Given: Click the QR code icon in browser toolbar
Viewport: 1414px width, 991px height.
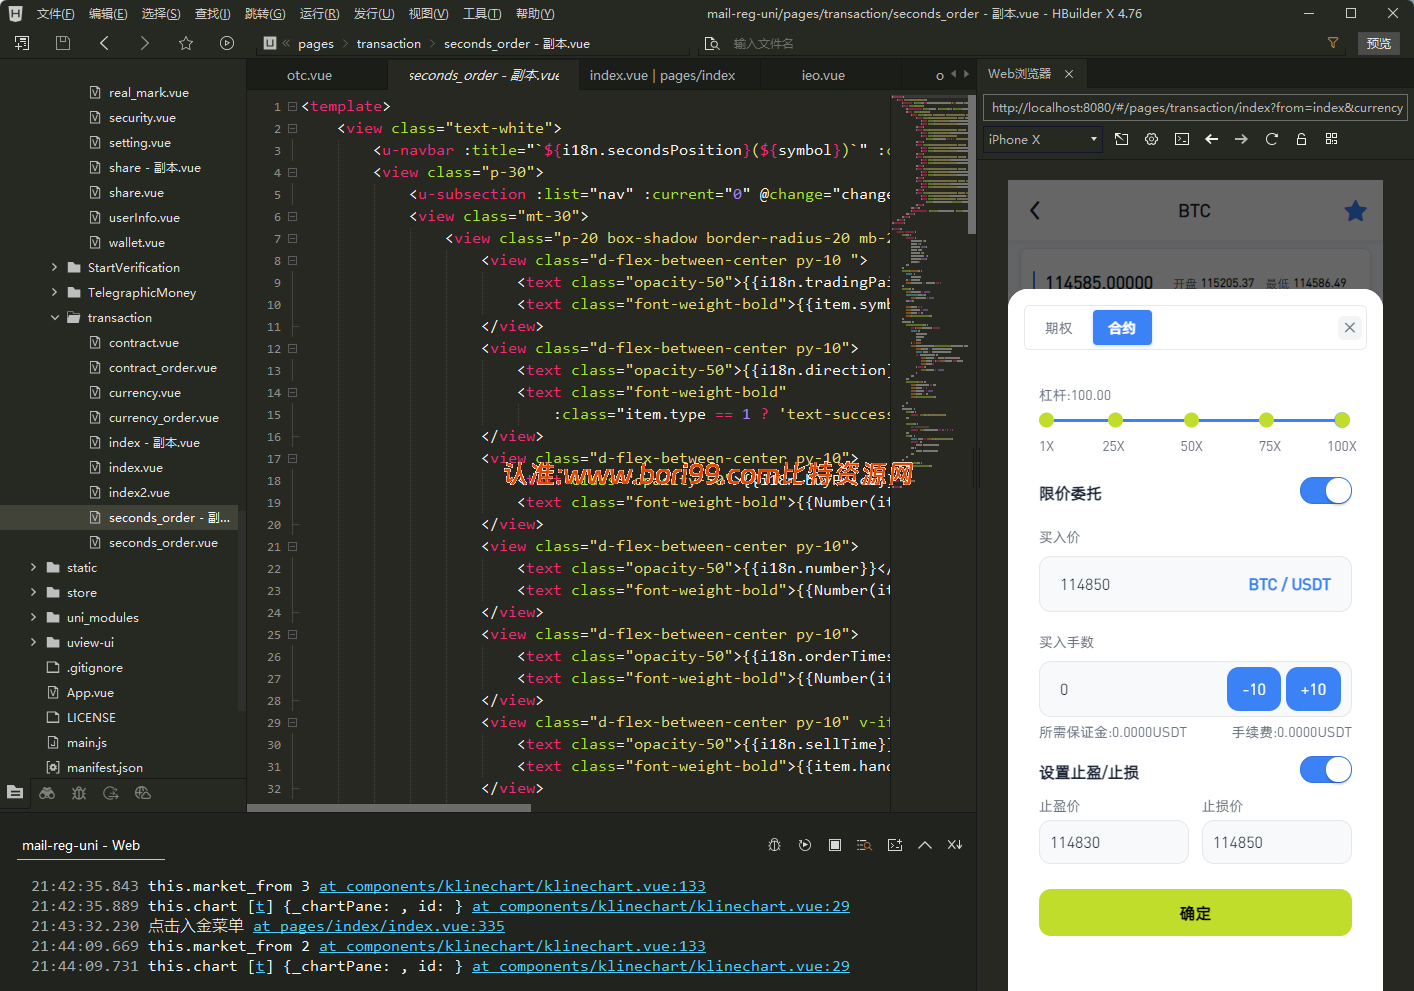Looking at the screenshot, I should click(x=1331, y=139).
